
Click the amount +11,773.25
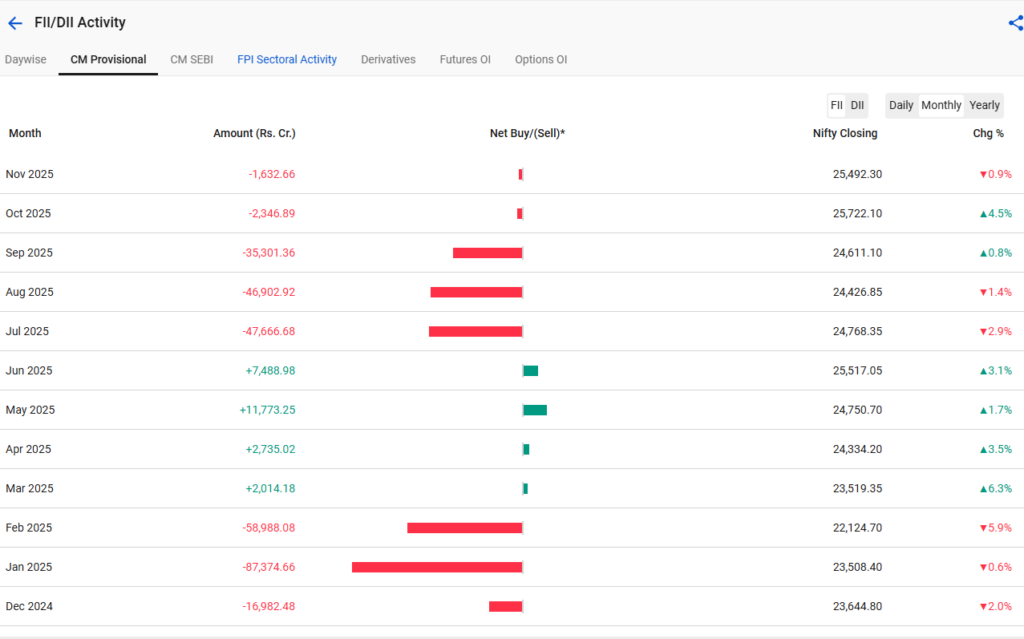pos(267,410)
